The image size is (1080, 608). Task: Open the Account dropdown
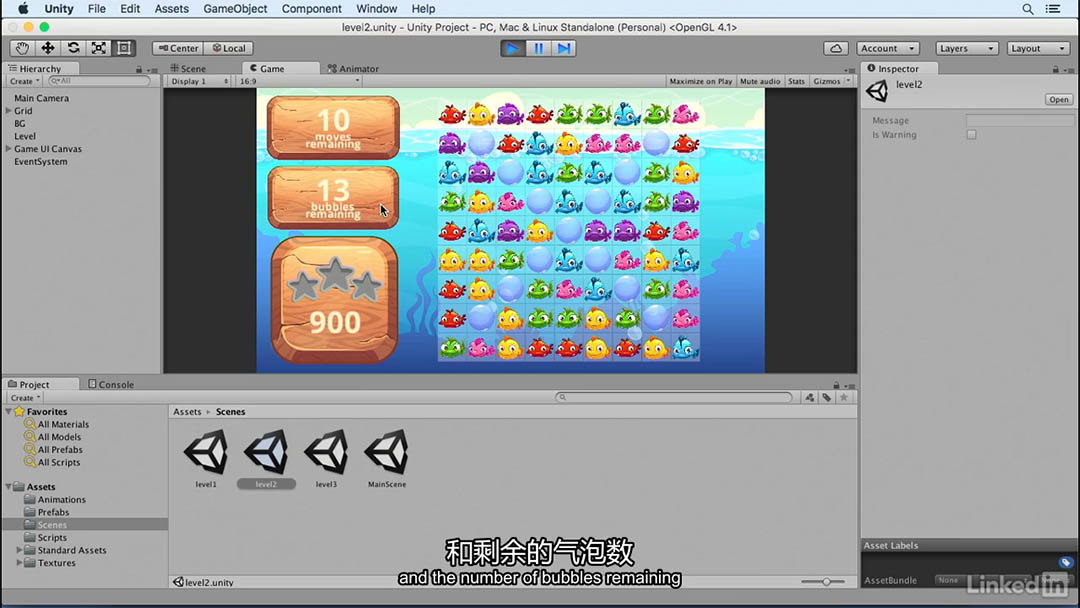[x=887, y=48]
